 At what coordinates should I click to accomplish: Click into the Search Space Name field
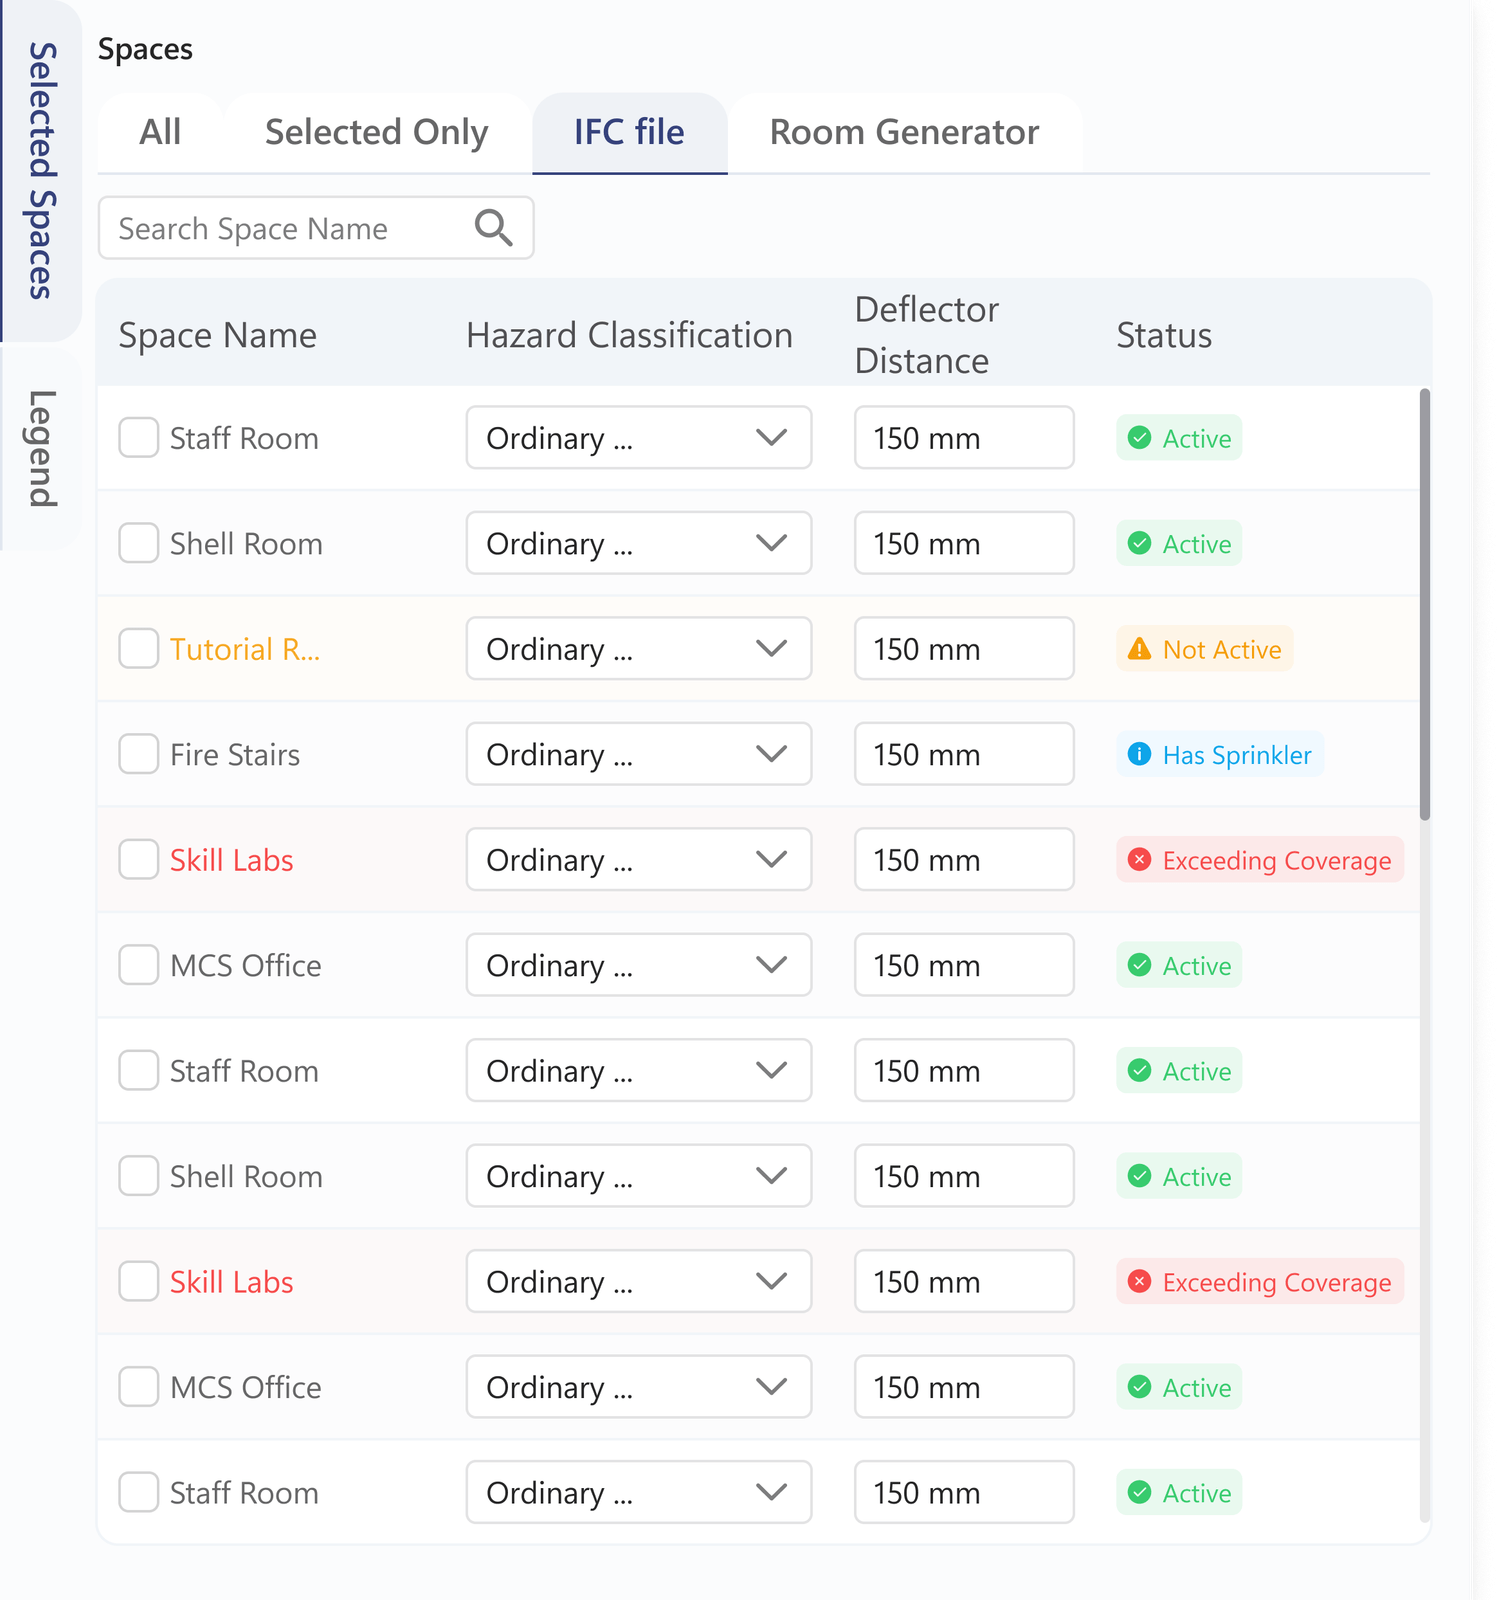point(316,228)
